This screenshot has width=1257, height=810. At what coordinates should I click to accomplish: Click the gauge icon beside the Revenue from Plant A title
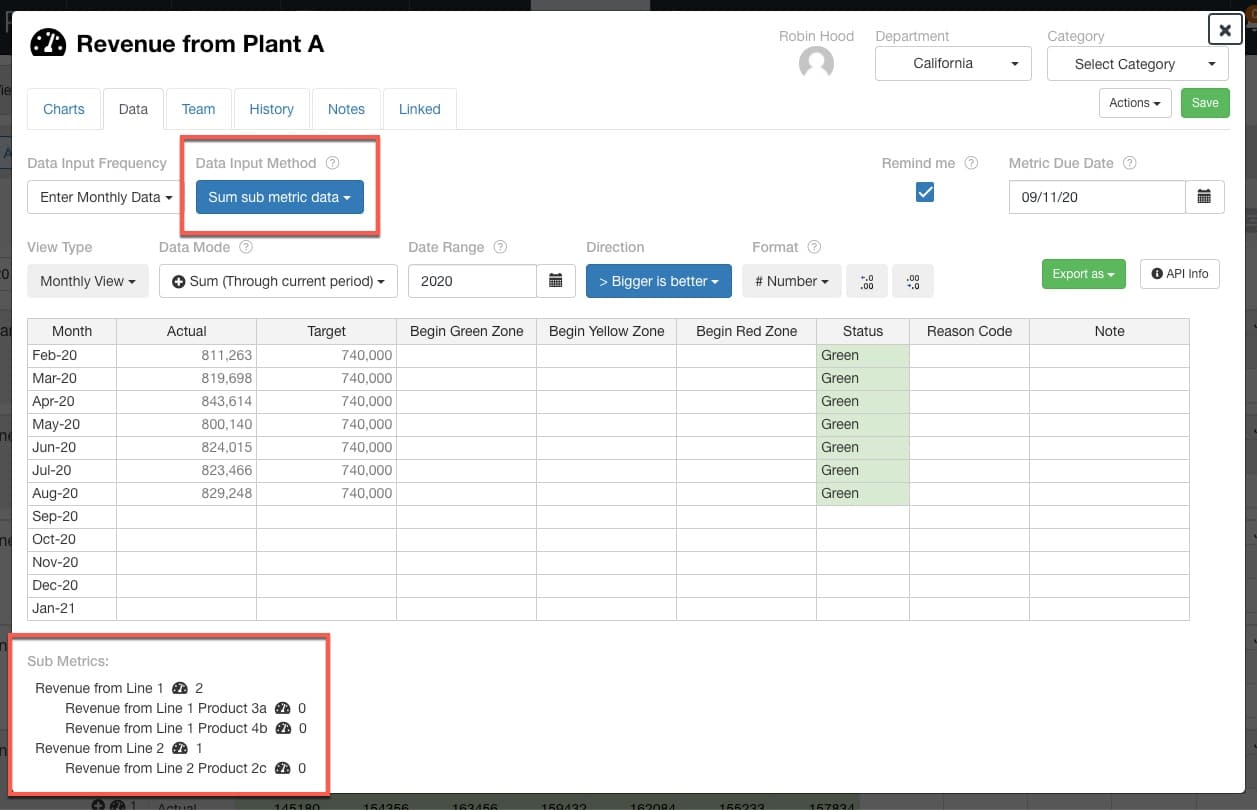tap(48, 43)
